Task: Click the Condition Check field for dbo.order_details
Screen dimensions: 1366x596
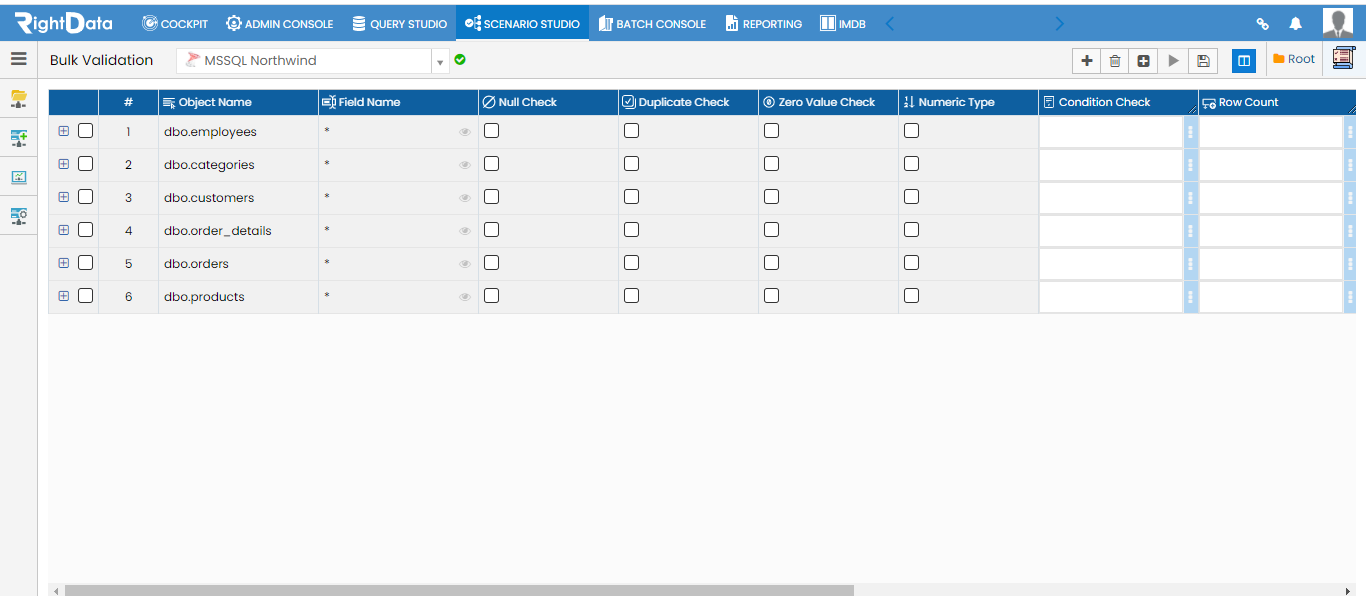Action: [x=1111, y=230]
